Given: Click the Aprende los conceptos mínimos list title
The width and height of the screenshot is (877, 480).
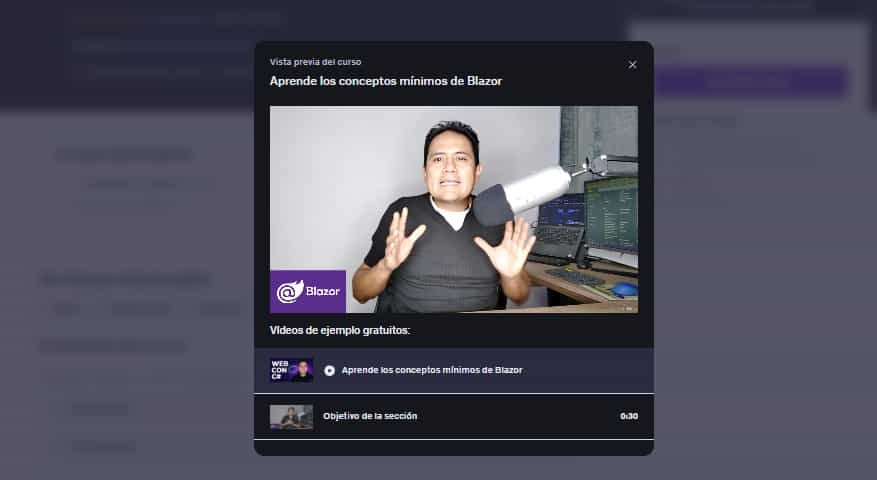Looking at the screenshot, I should click(x=432, y=370).
